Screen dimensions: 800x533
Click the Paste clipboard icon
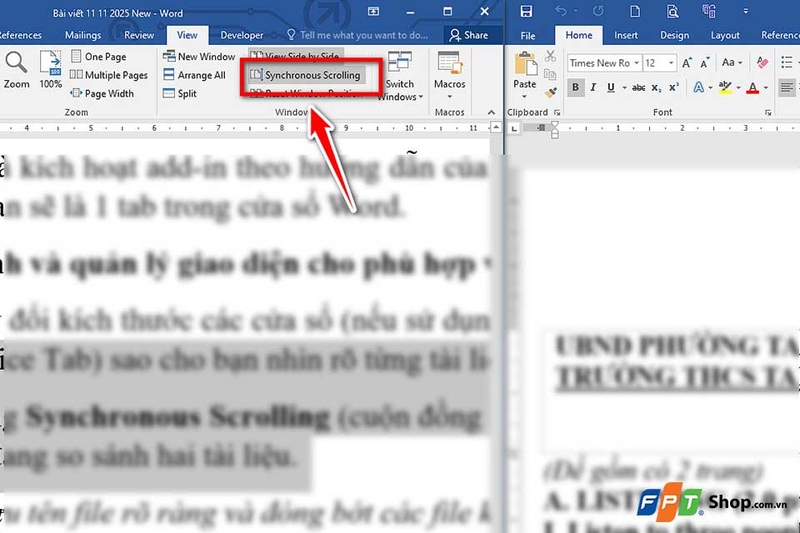point(524,64)
